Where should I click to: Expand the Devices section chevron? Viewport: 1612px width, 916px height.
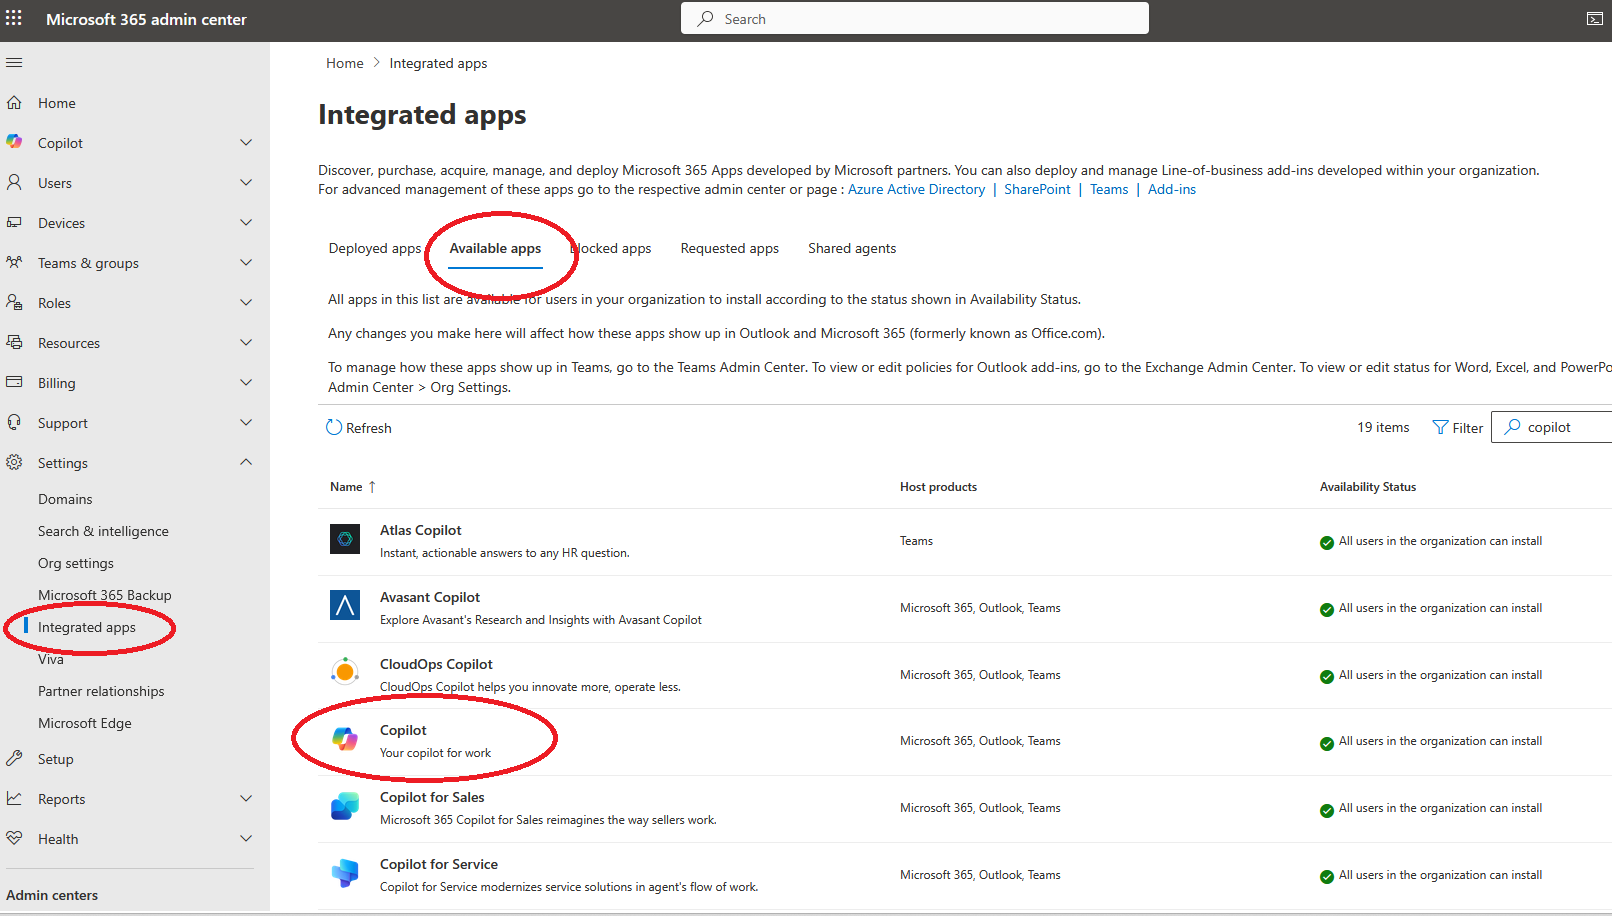[x=246, y=223]
